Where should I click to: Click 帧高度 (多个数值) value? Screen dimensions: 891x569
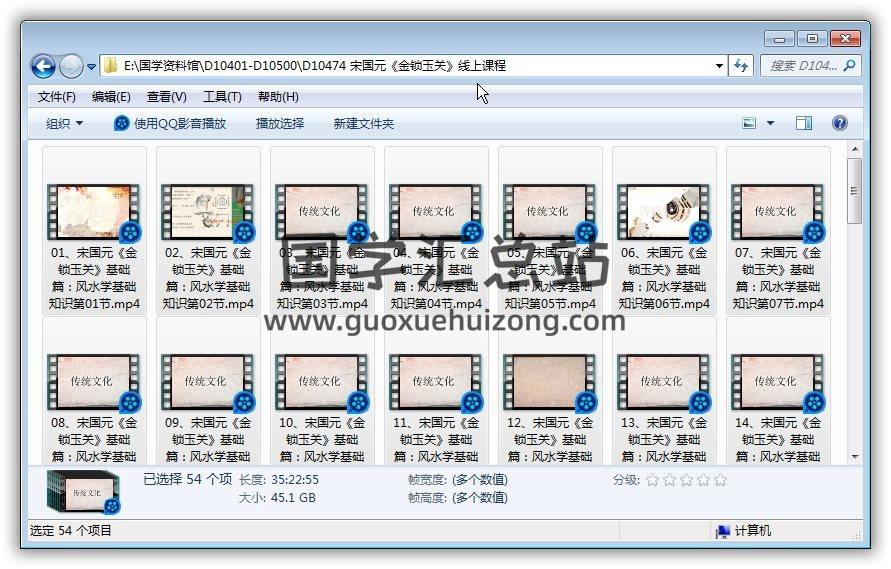point(480,498)
